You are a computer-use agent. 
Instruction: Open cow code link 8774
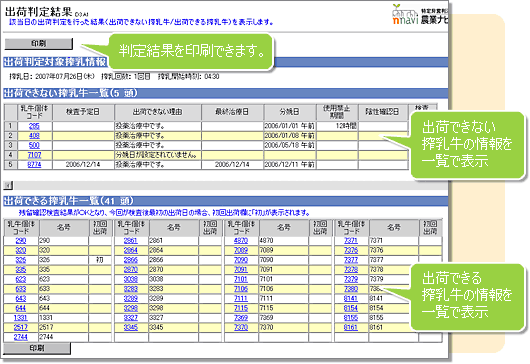click(x=34, y=165)
